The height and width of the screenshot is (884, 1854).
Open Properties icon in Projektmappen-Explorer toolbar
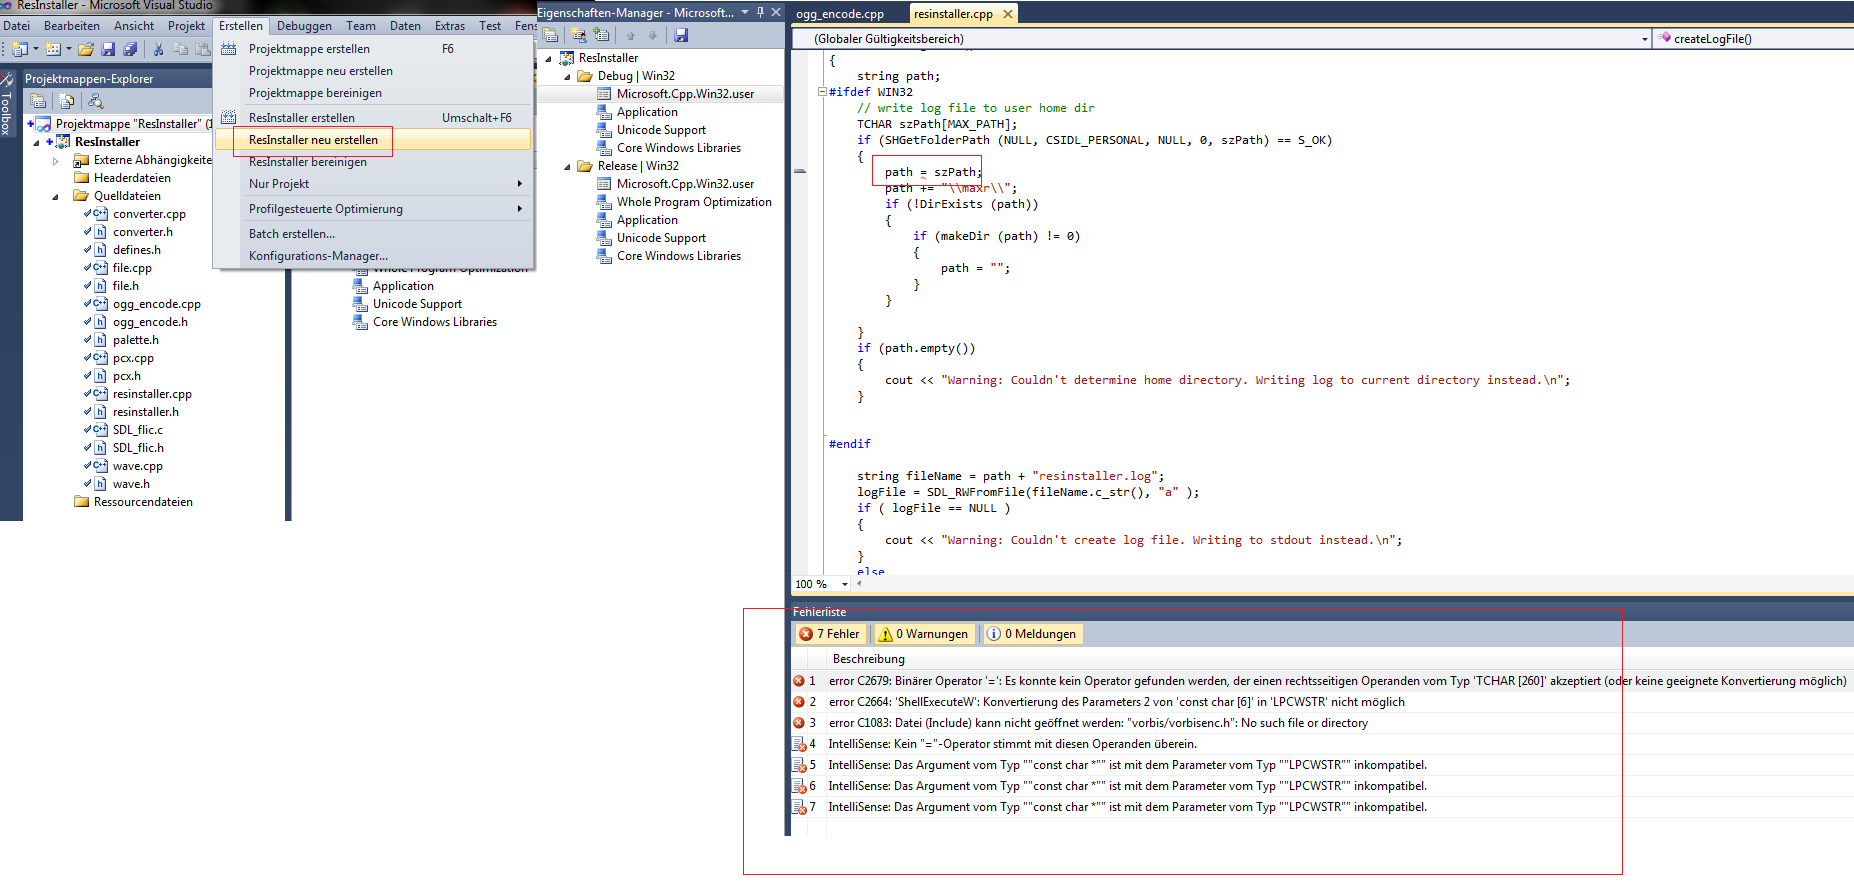pyautogui.click(x=38, y=101)
